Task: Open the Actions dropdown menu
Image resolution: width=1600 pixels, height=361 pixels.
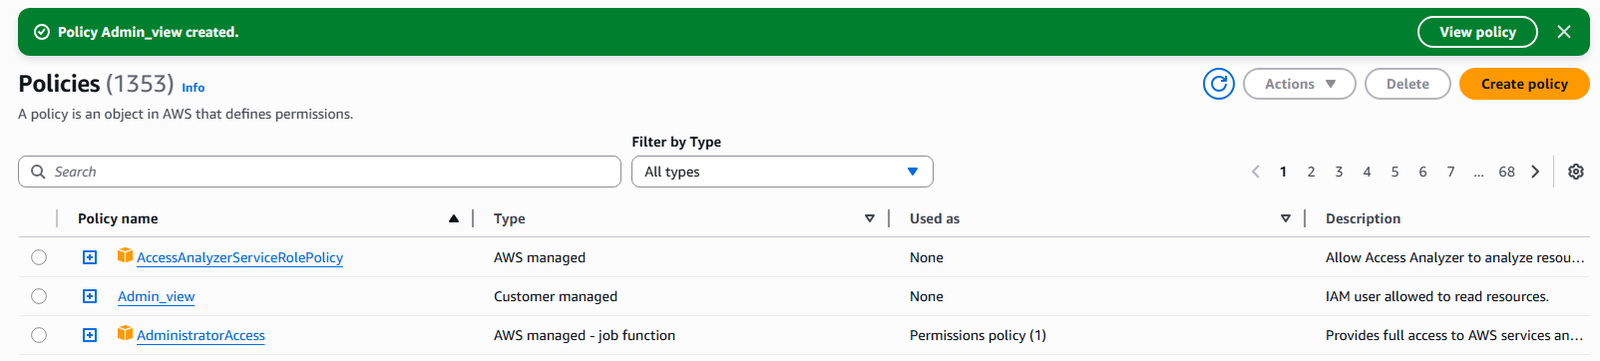Action: click(x=1299, y=84)
